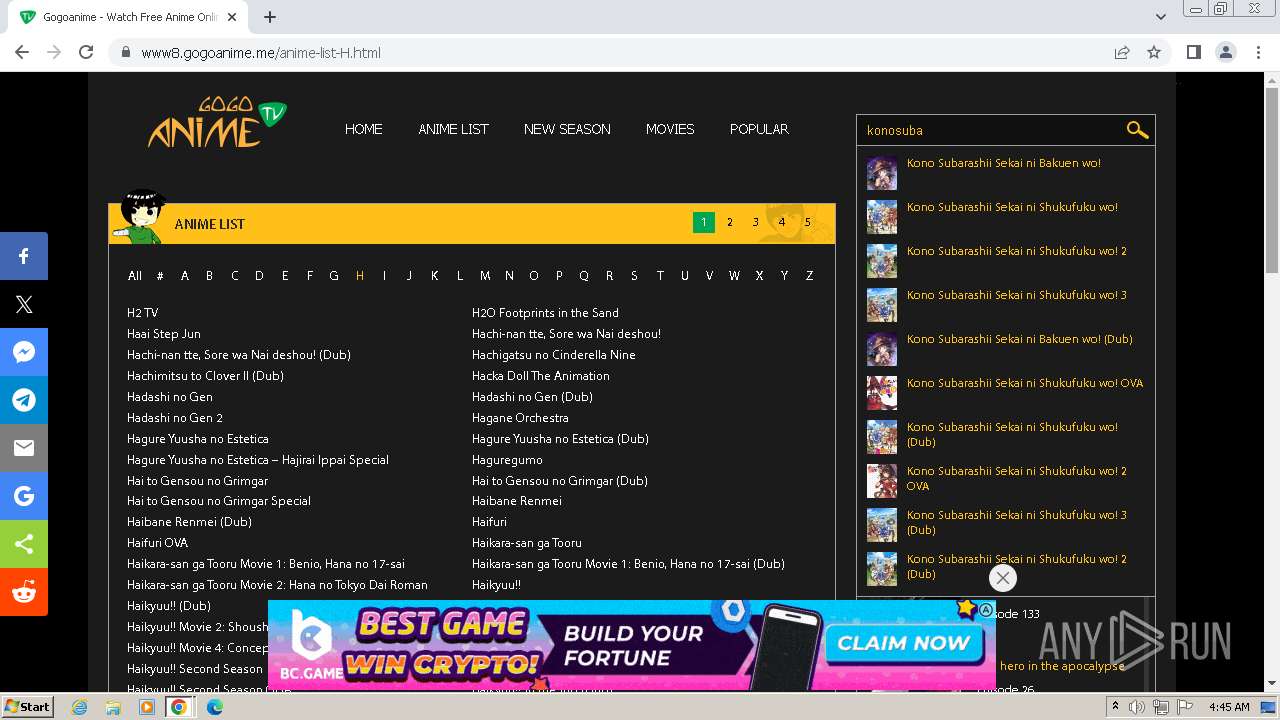Click the browser address bar
Viewport: 1280px width, 720px height.
(610, 52)
